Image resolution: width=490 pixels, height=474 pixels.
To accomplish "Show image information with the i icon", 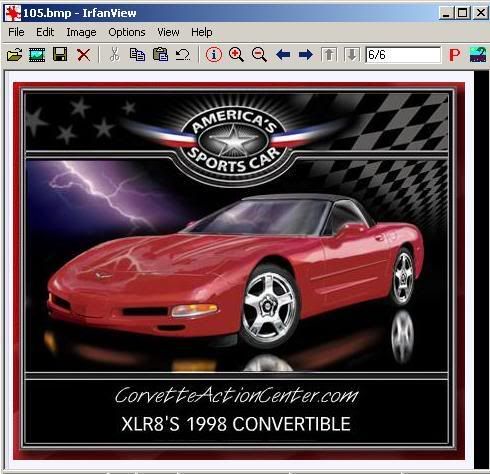I will [214, 54].
